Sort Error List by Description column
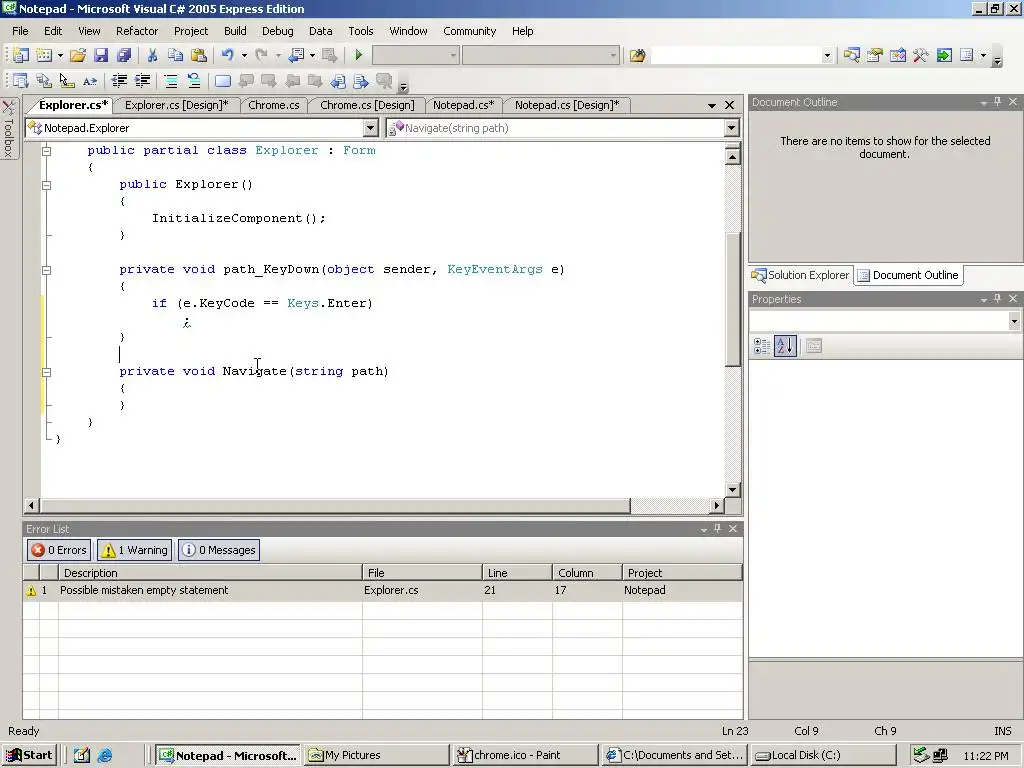The image size is (1024, 768). point(210,573)
